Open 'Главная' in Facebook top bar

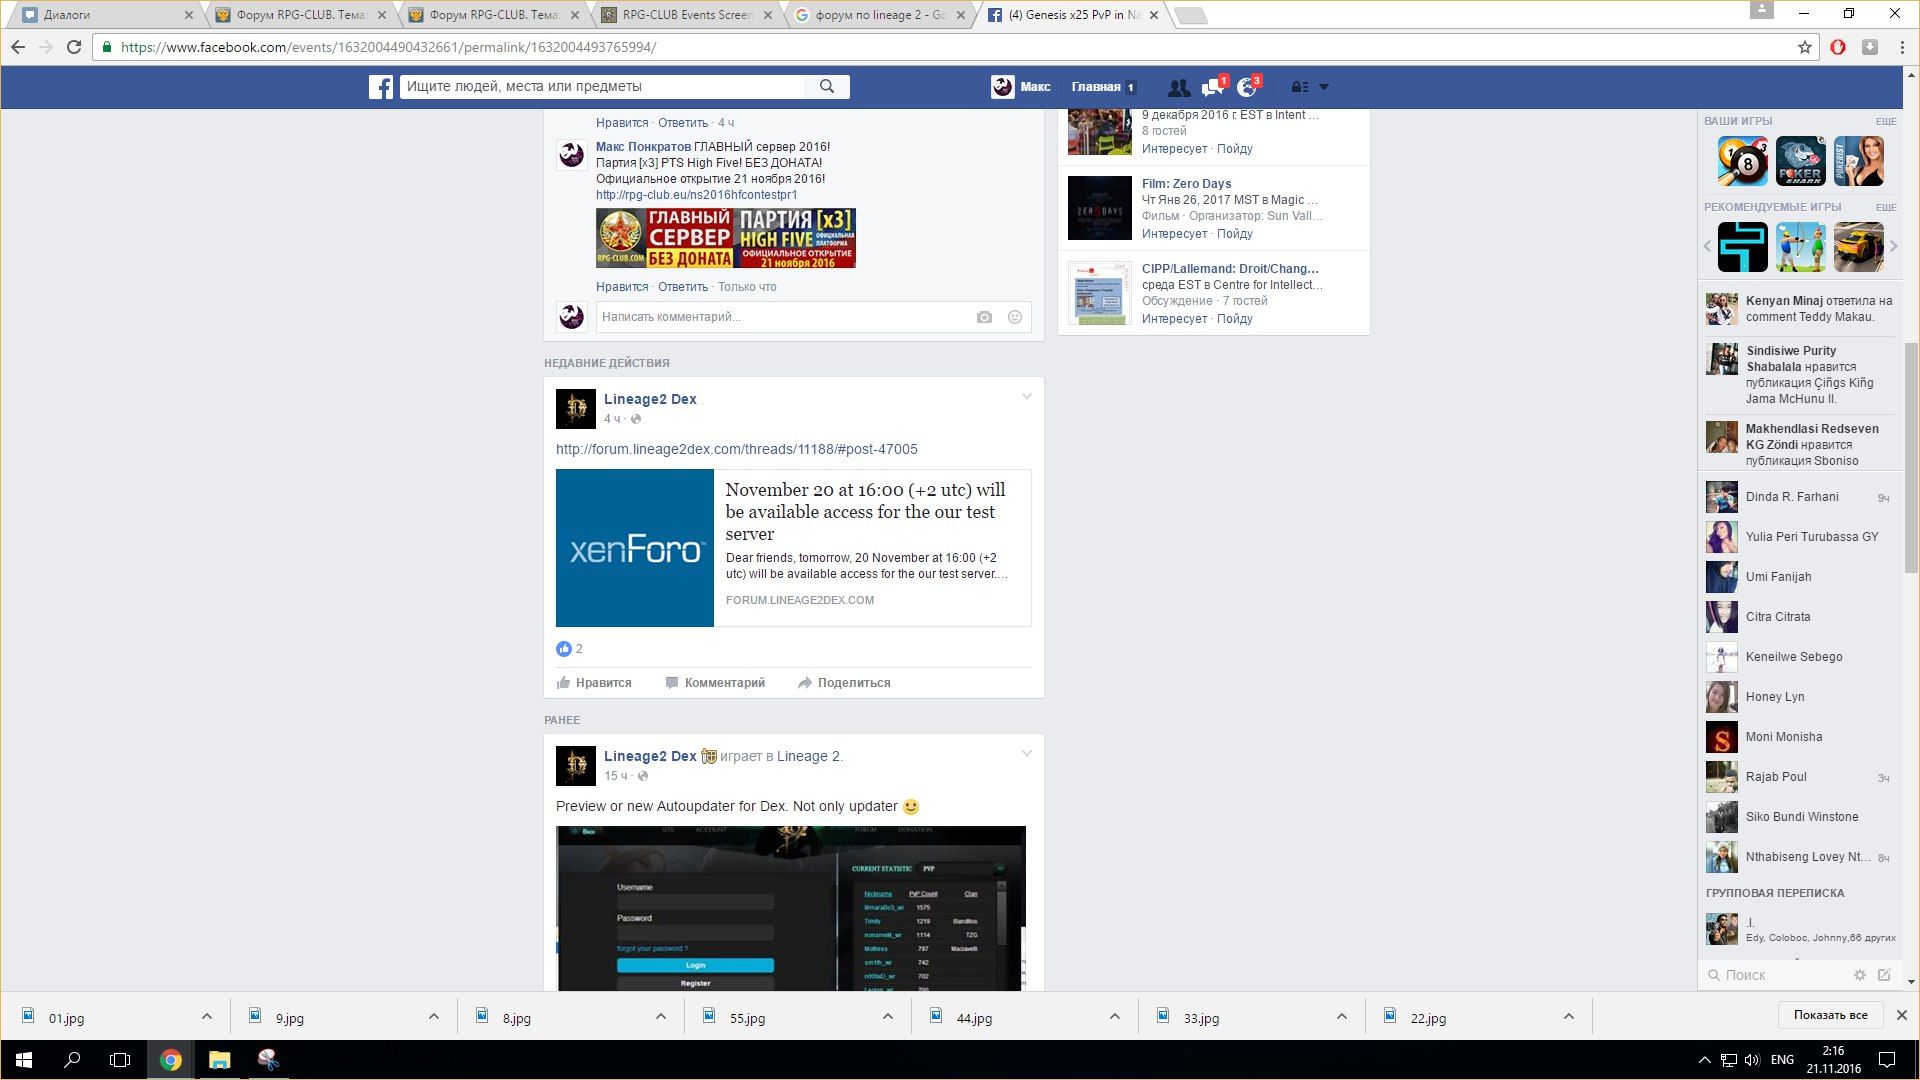[1096, 87]
